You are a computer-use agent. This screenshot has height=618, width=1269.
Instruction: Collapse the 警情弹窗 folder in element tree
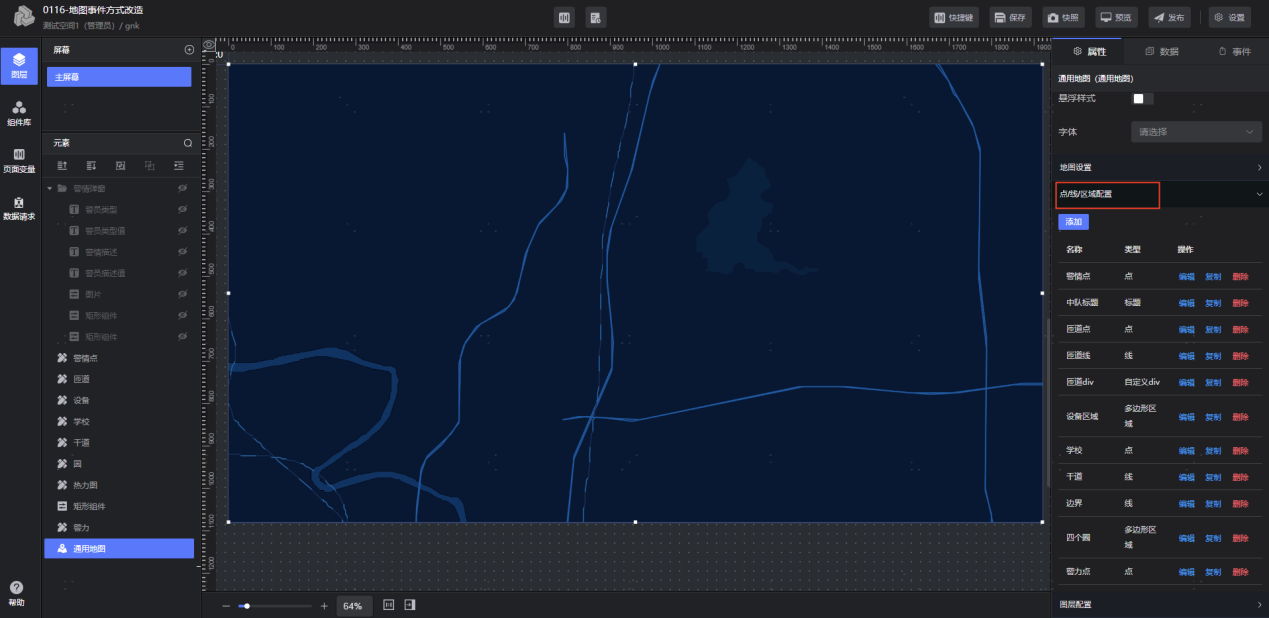(50, 188)
